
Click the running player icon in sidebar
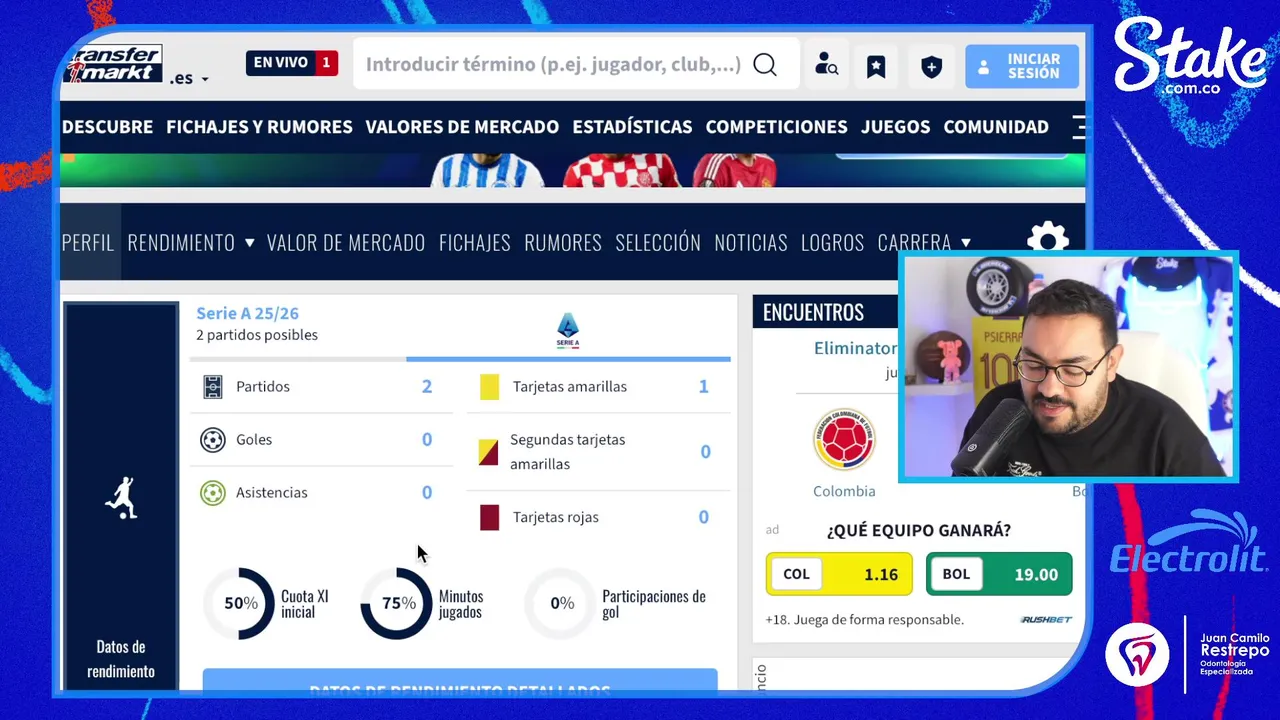pos(121,497)
